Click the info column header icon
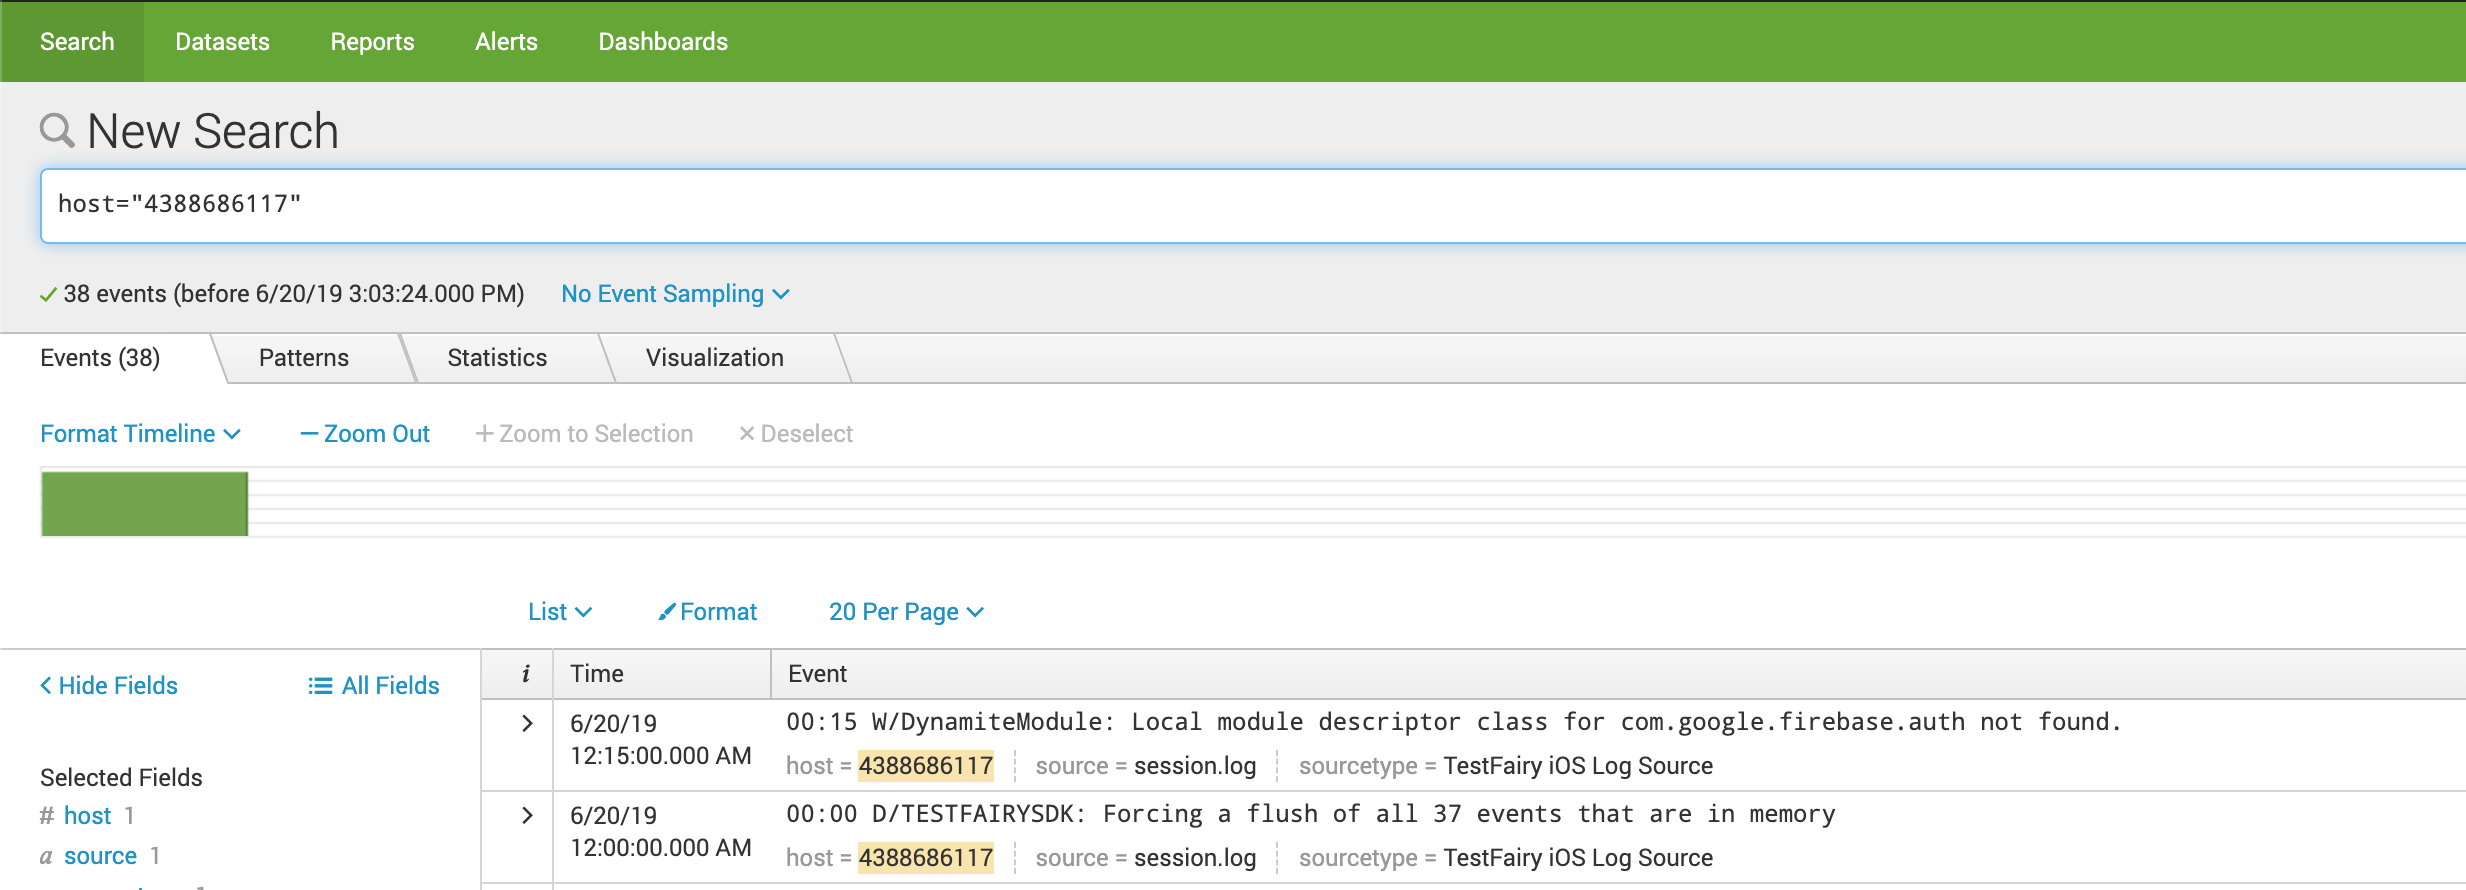This screenshot has height=890, width=2466. click(x=526, y=674)
